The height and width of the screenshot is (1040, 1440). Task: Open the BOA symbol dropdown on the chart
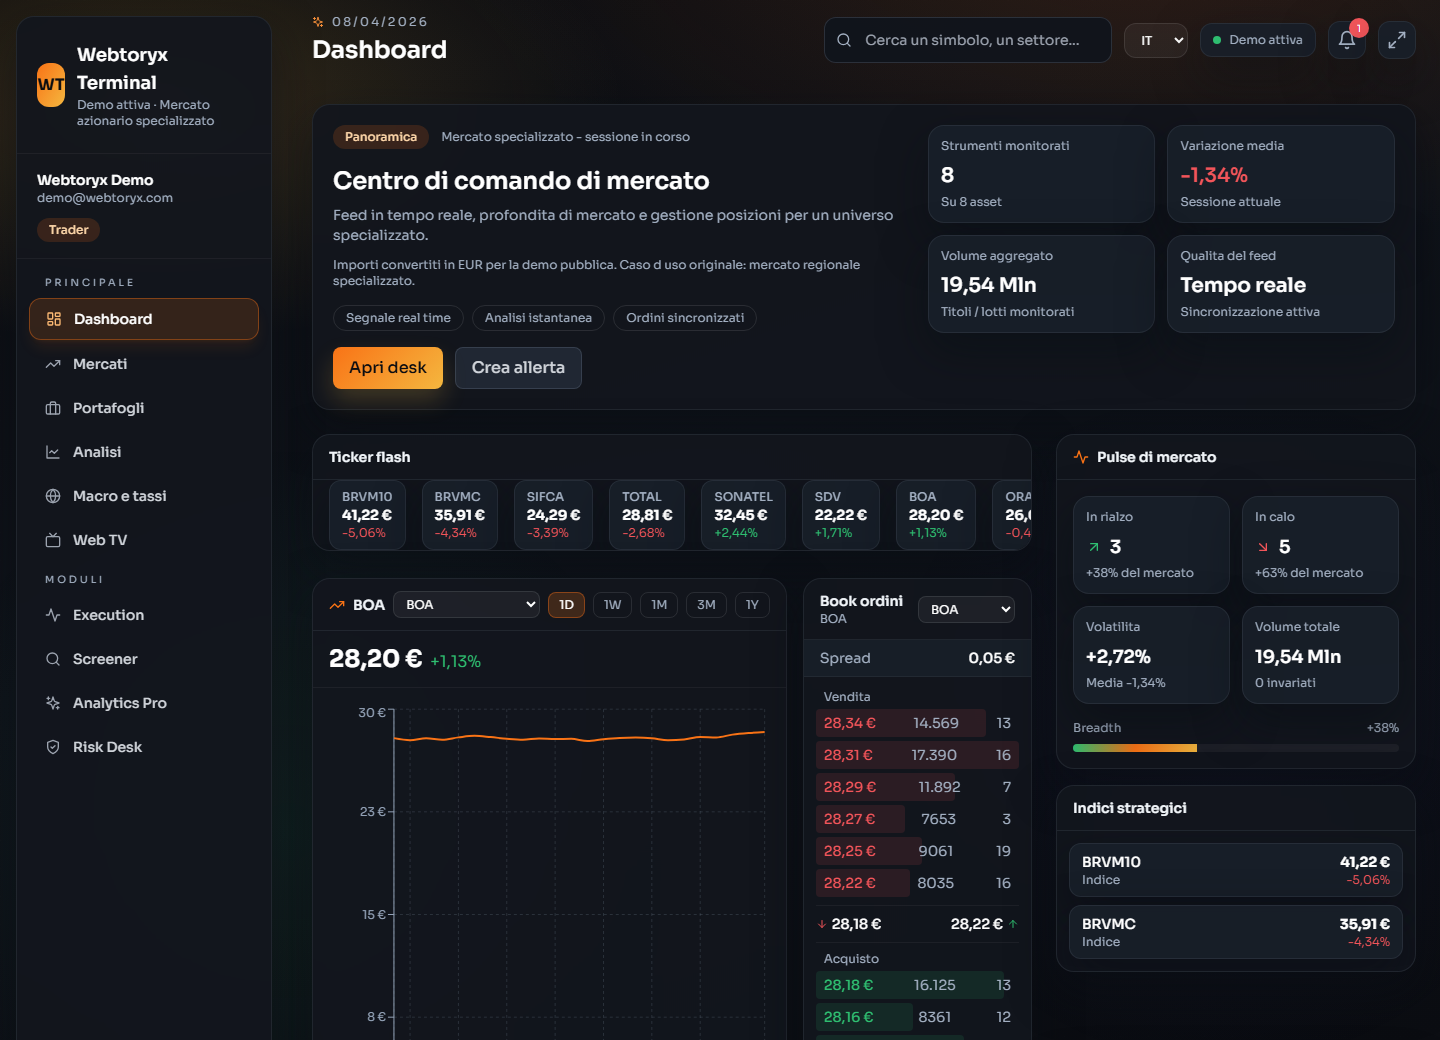point(466,604)
